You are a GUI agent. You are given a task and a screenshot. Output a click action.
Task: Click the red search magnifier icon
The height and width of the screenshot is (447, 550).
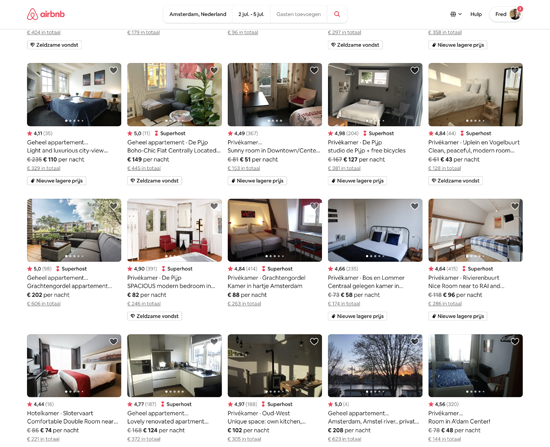tap(337, 14)
